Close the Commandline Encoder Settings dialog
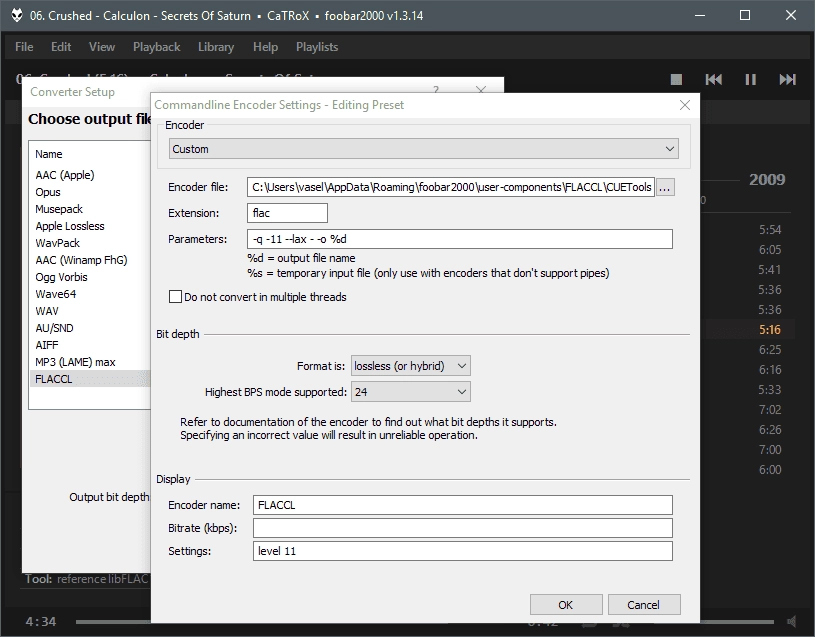The width and height of the screenshot is (815, 637). (685, 105)
